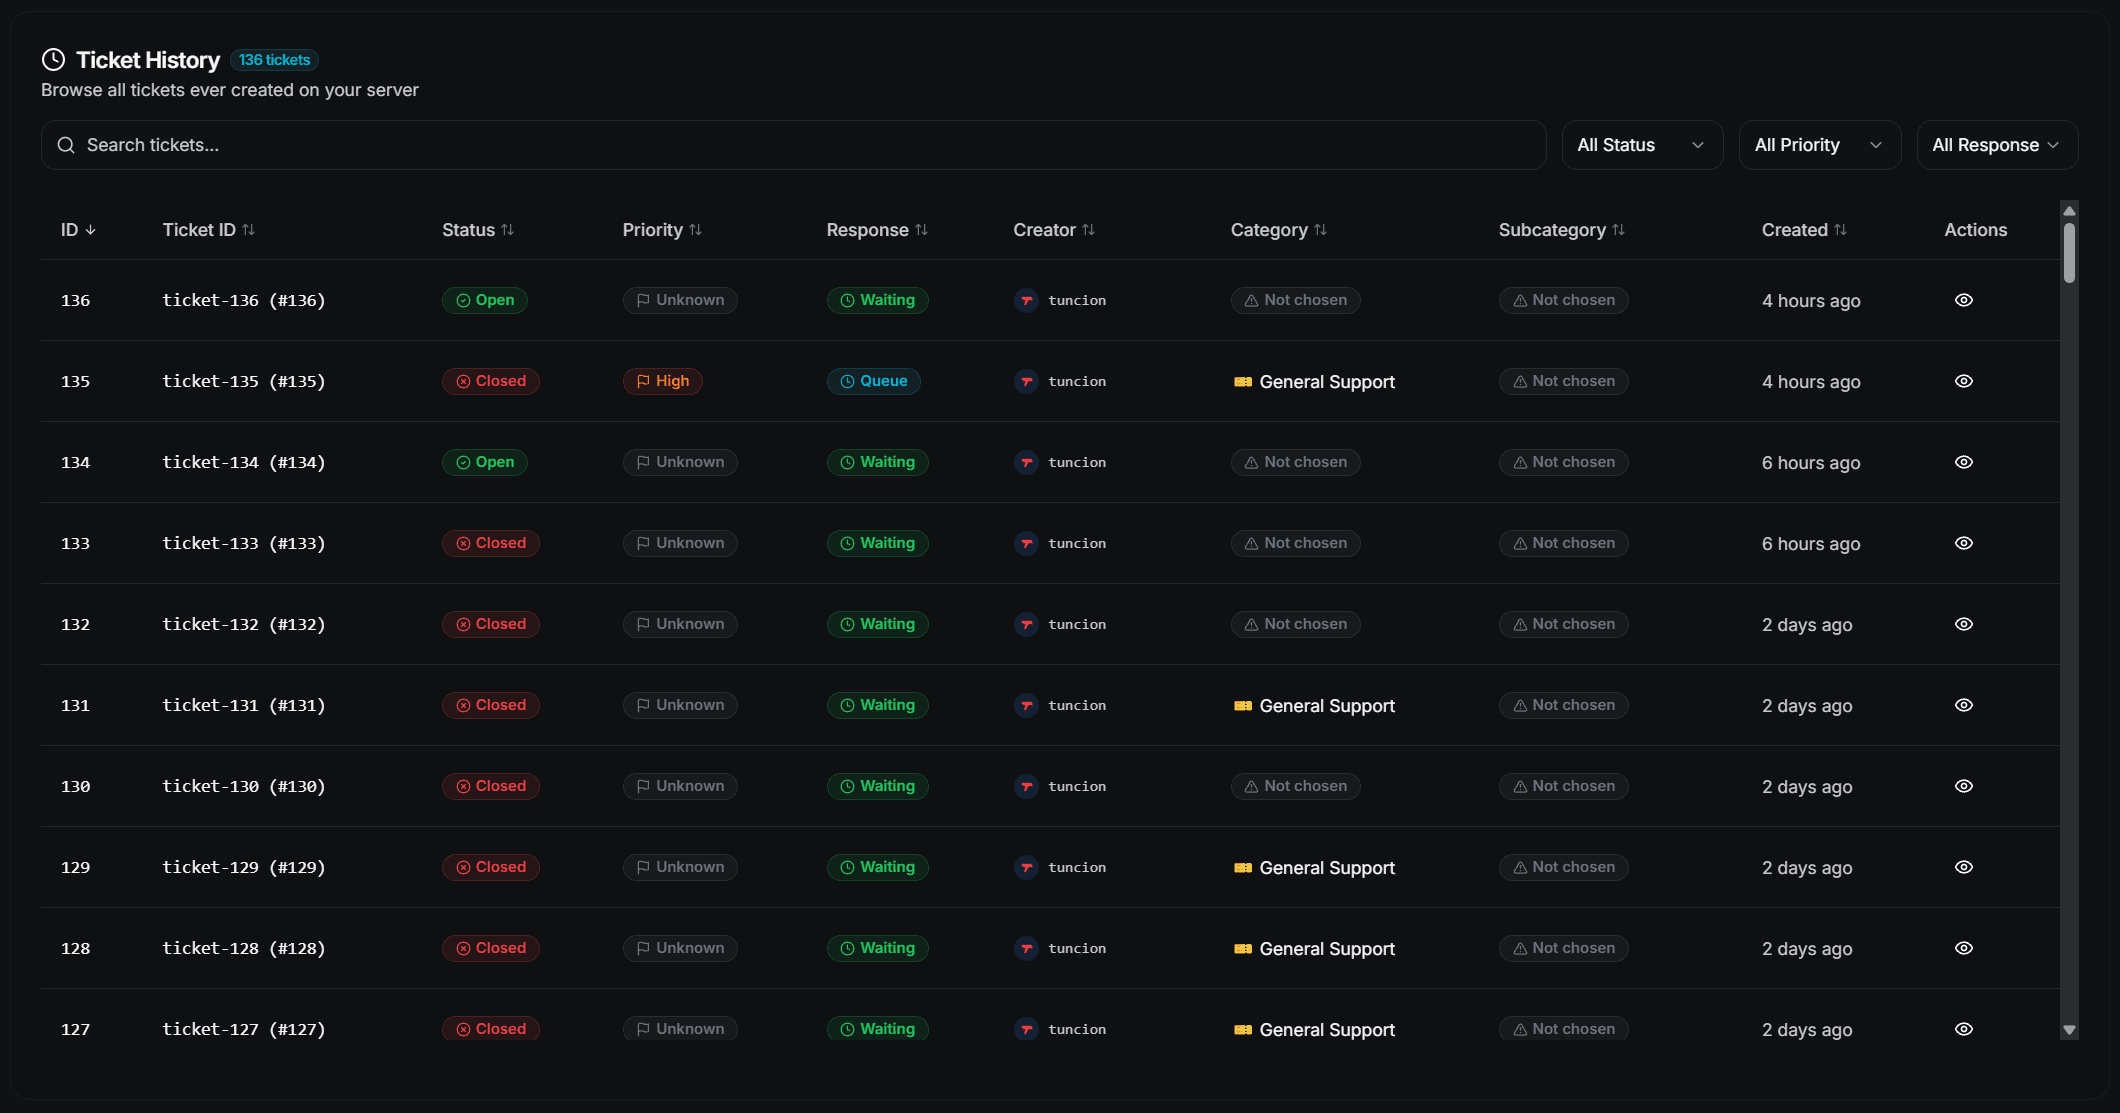The width and height of the screenshot is (2120, 1113).
Task: View ticket-132 using its eye icon
Action: coord(1963,624)
